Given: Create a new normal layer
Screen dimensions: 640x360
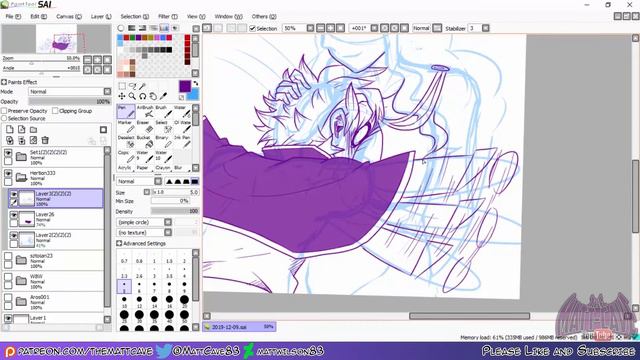Looking at the screenshot, I should [10, 130].
